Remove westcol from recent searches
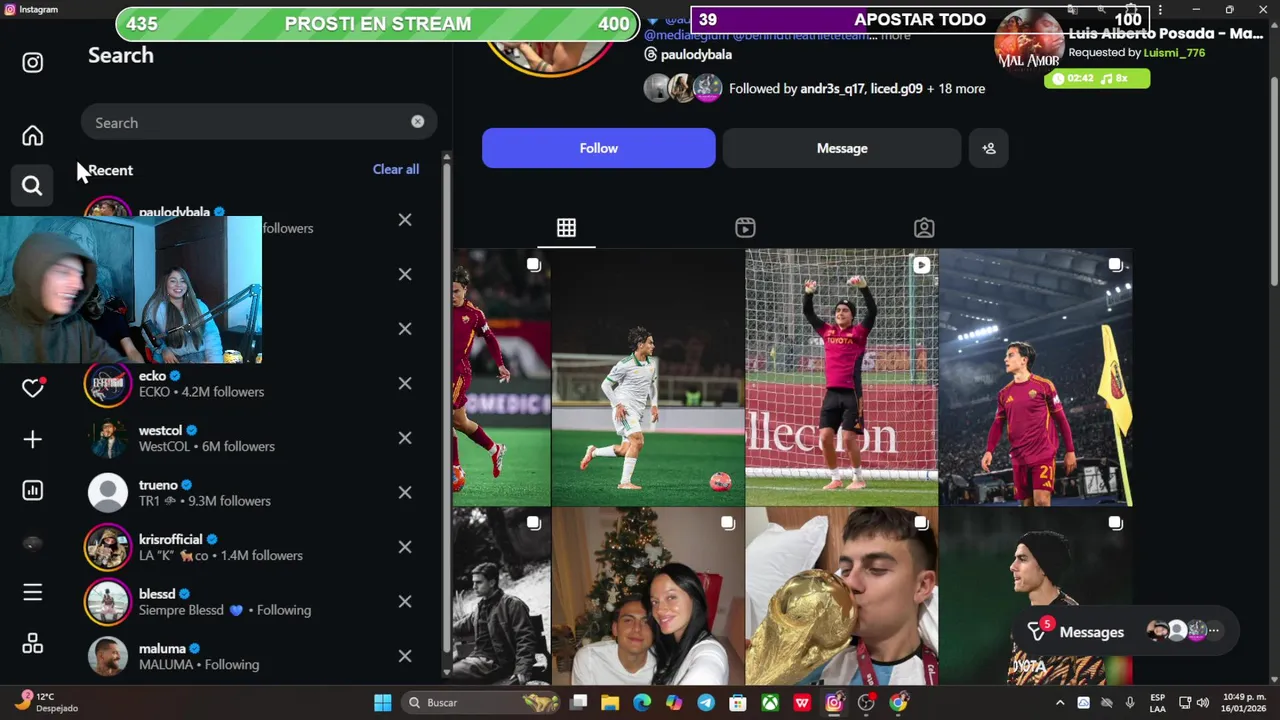 tap(405, 438)
